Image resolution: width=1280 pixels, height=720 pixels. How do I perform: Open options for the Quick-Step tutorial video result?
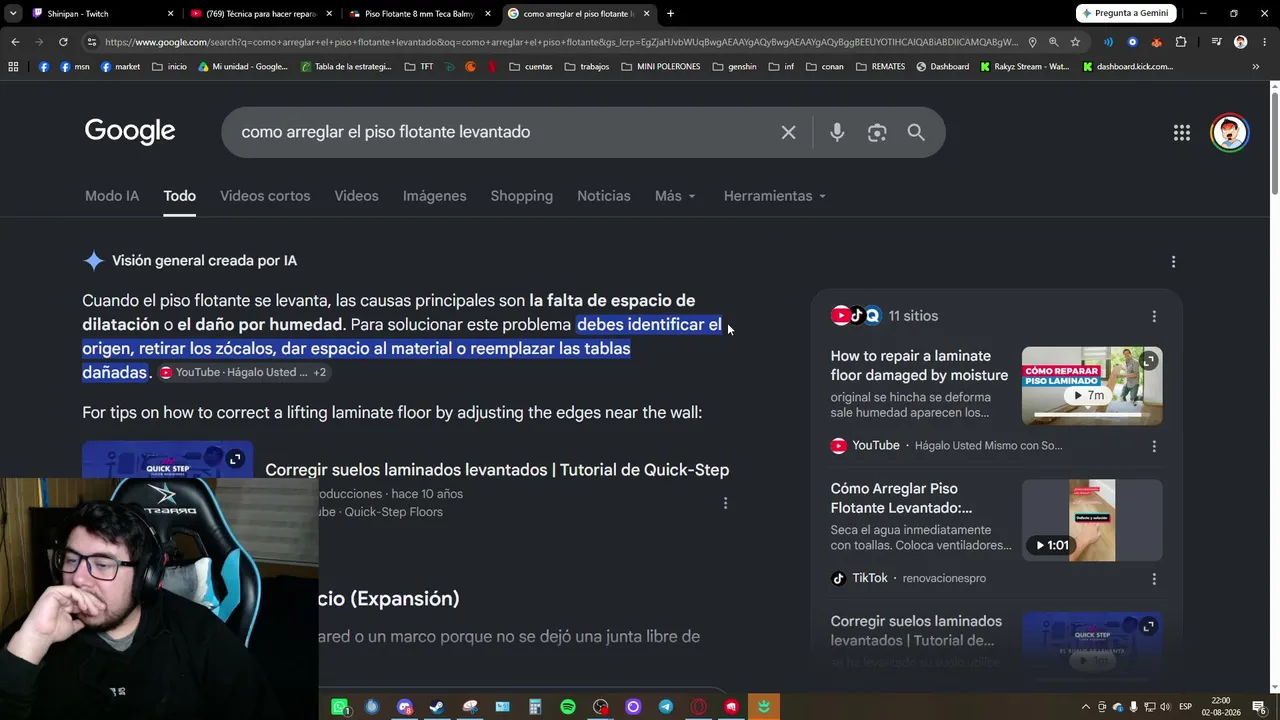725,503
